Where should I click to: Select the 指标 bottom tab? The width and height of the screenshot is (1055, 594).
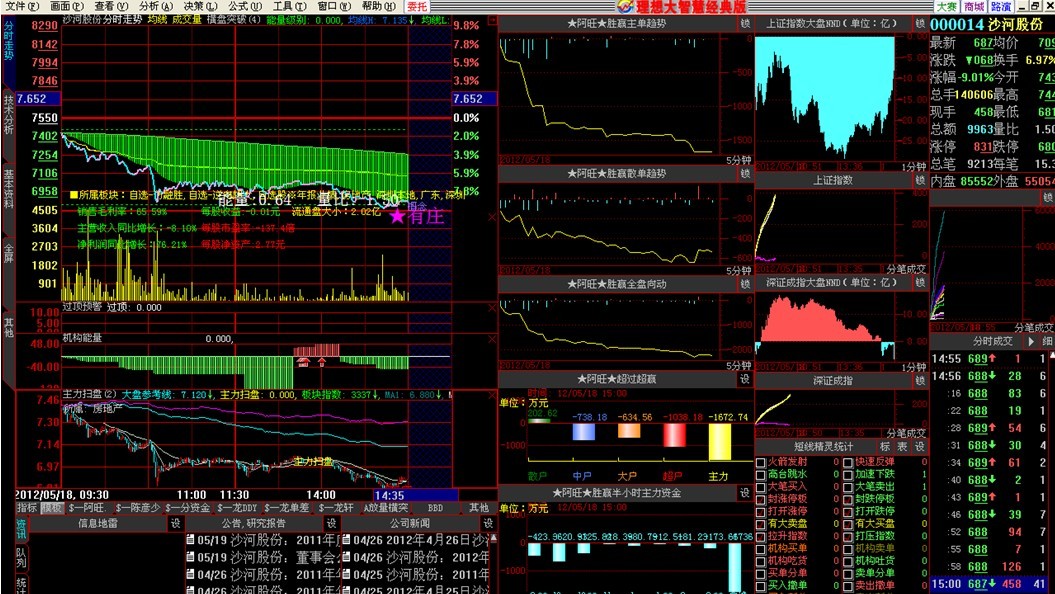click(x=27, y=508)
